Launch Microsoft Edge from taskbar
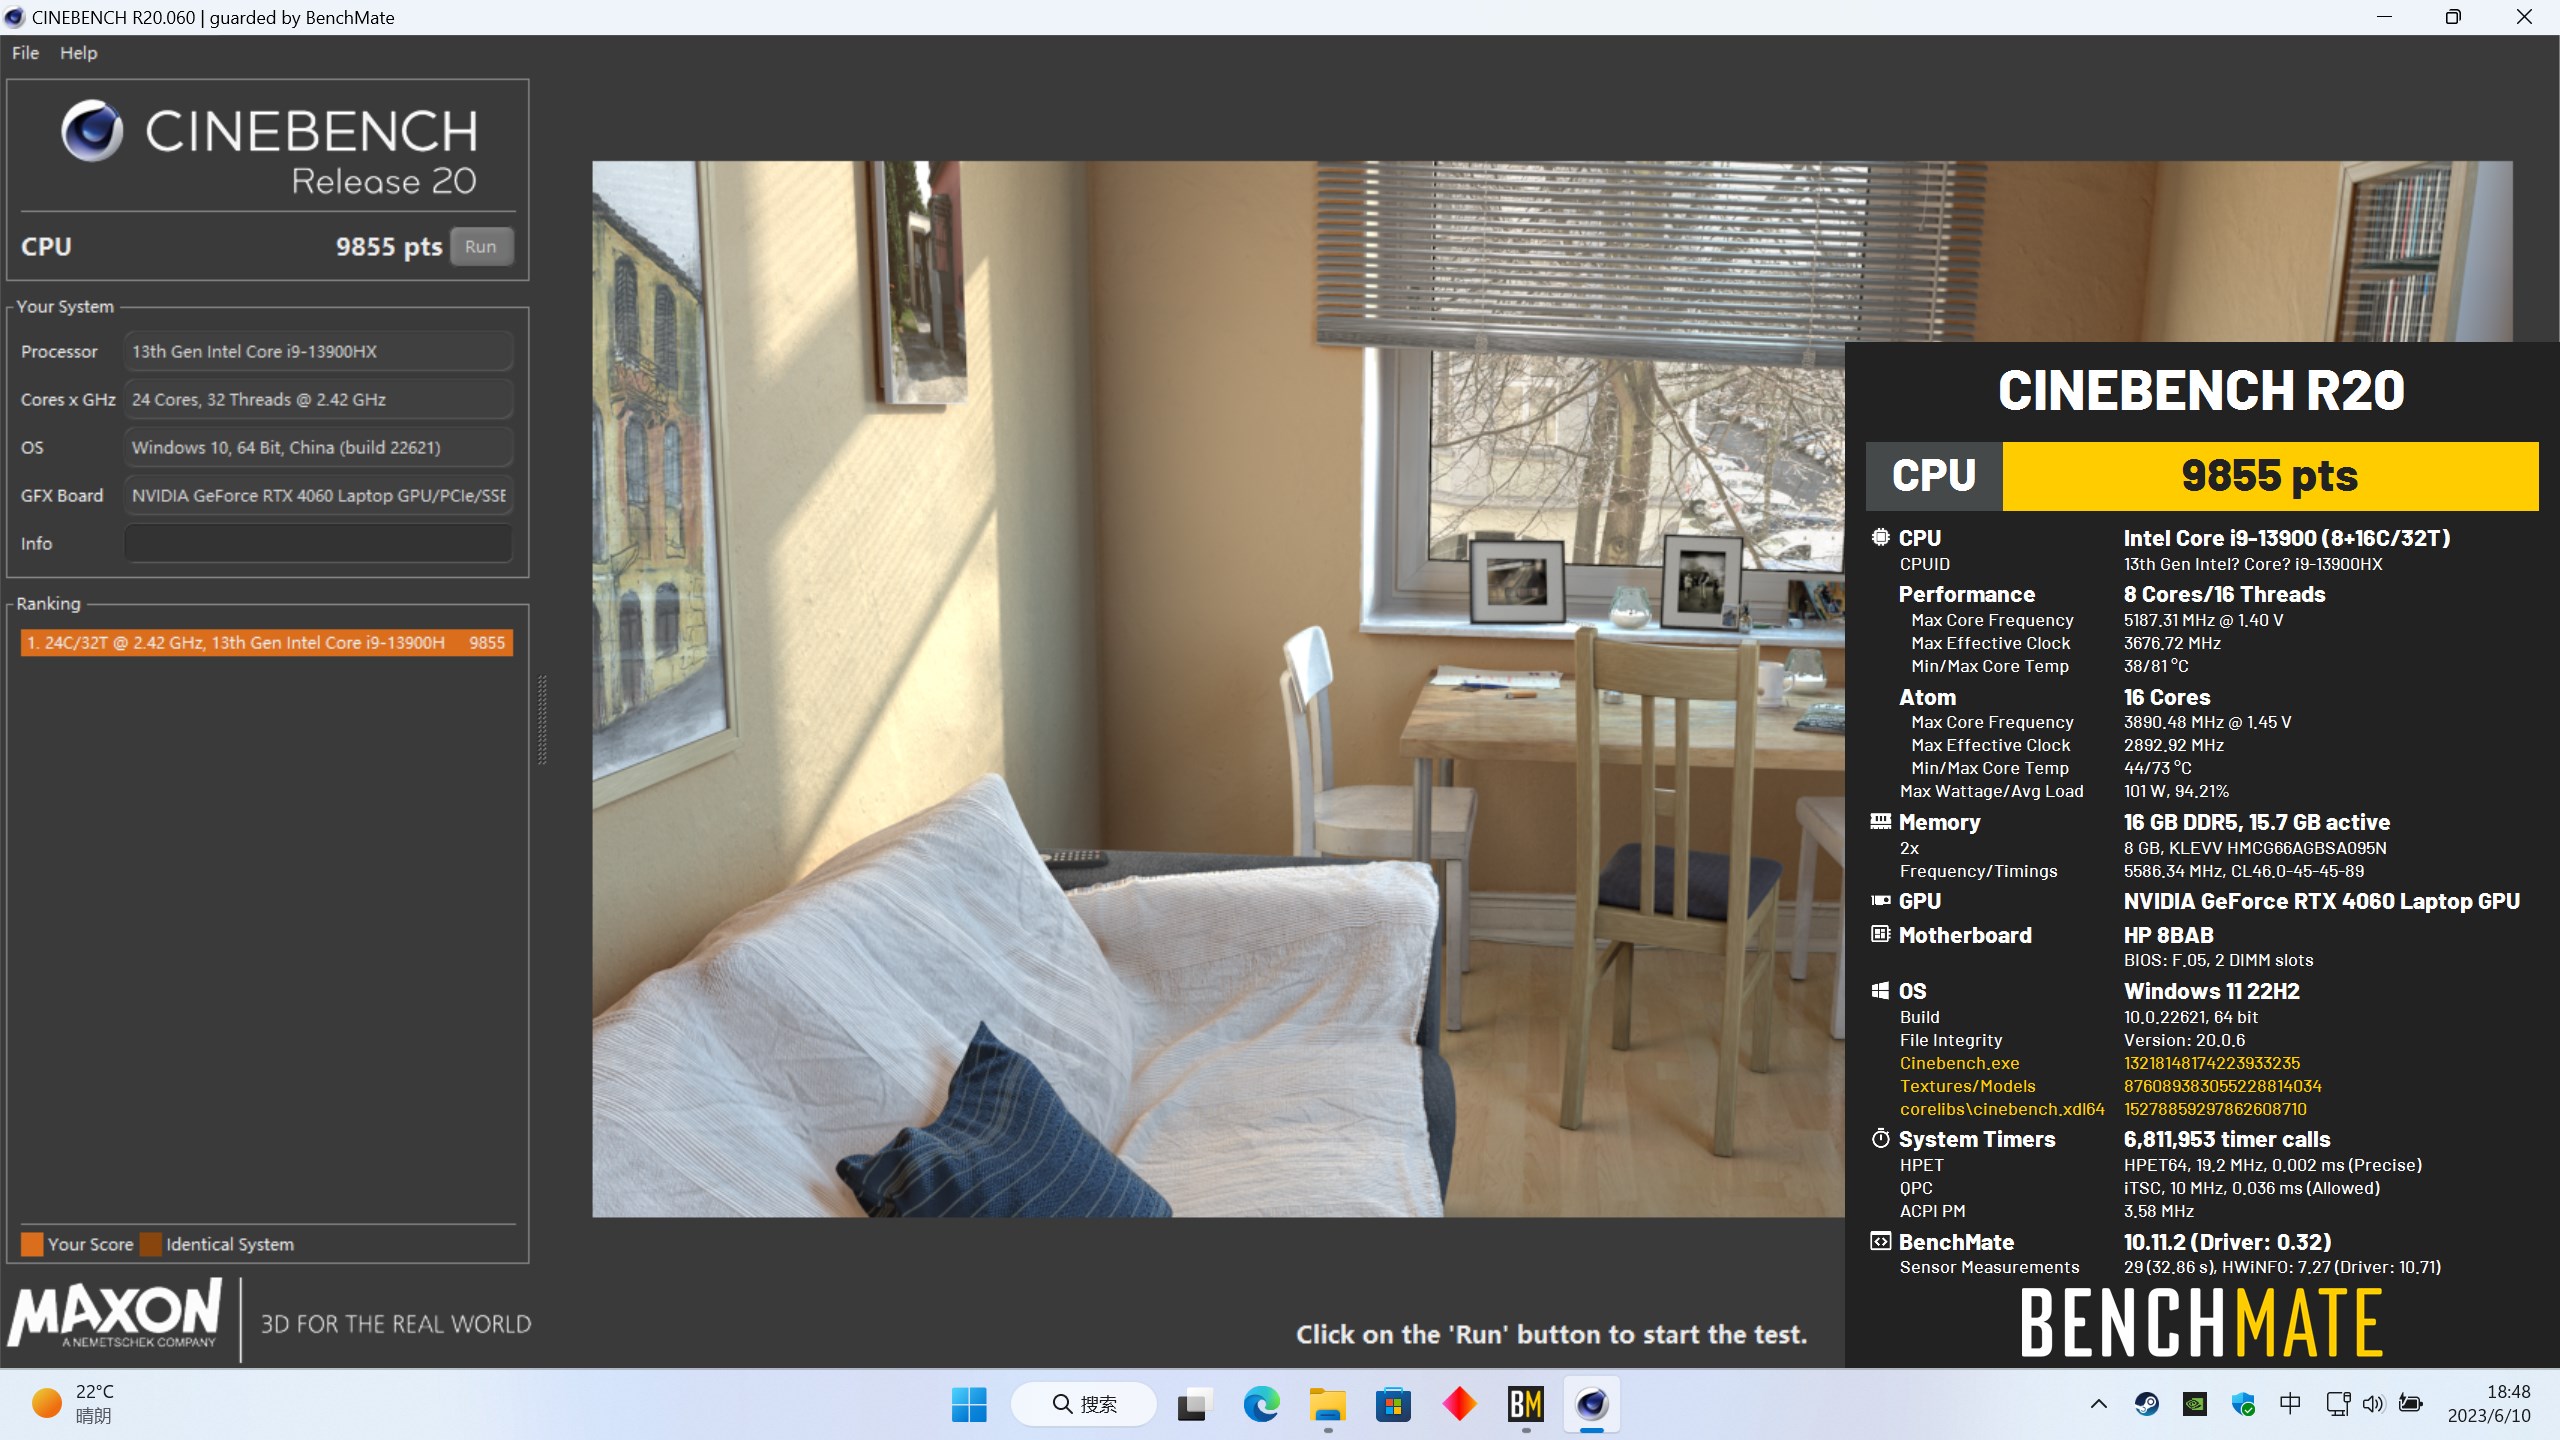This screenshot has height=1440, width=2560. (x=1261, y=1404)
